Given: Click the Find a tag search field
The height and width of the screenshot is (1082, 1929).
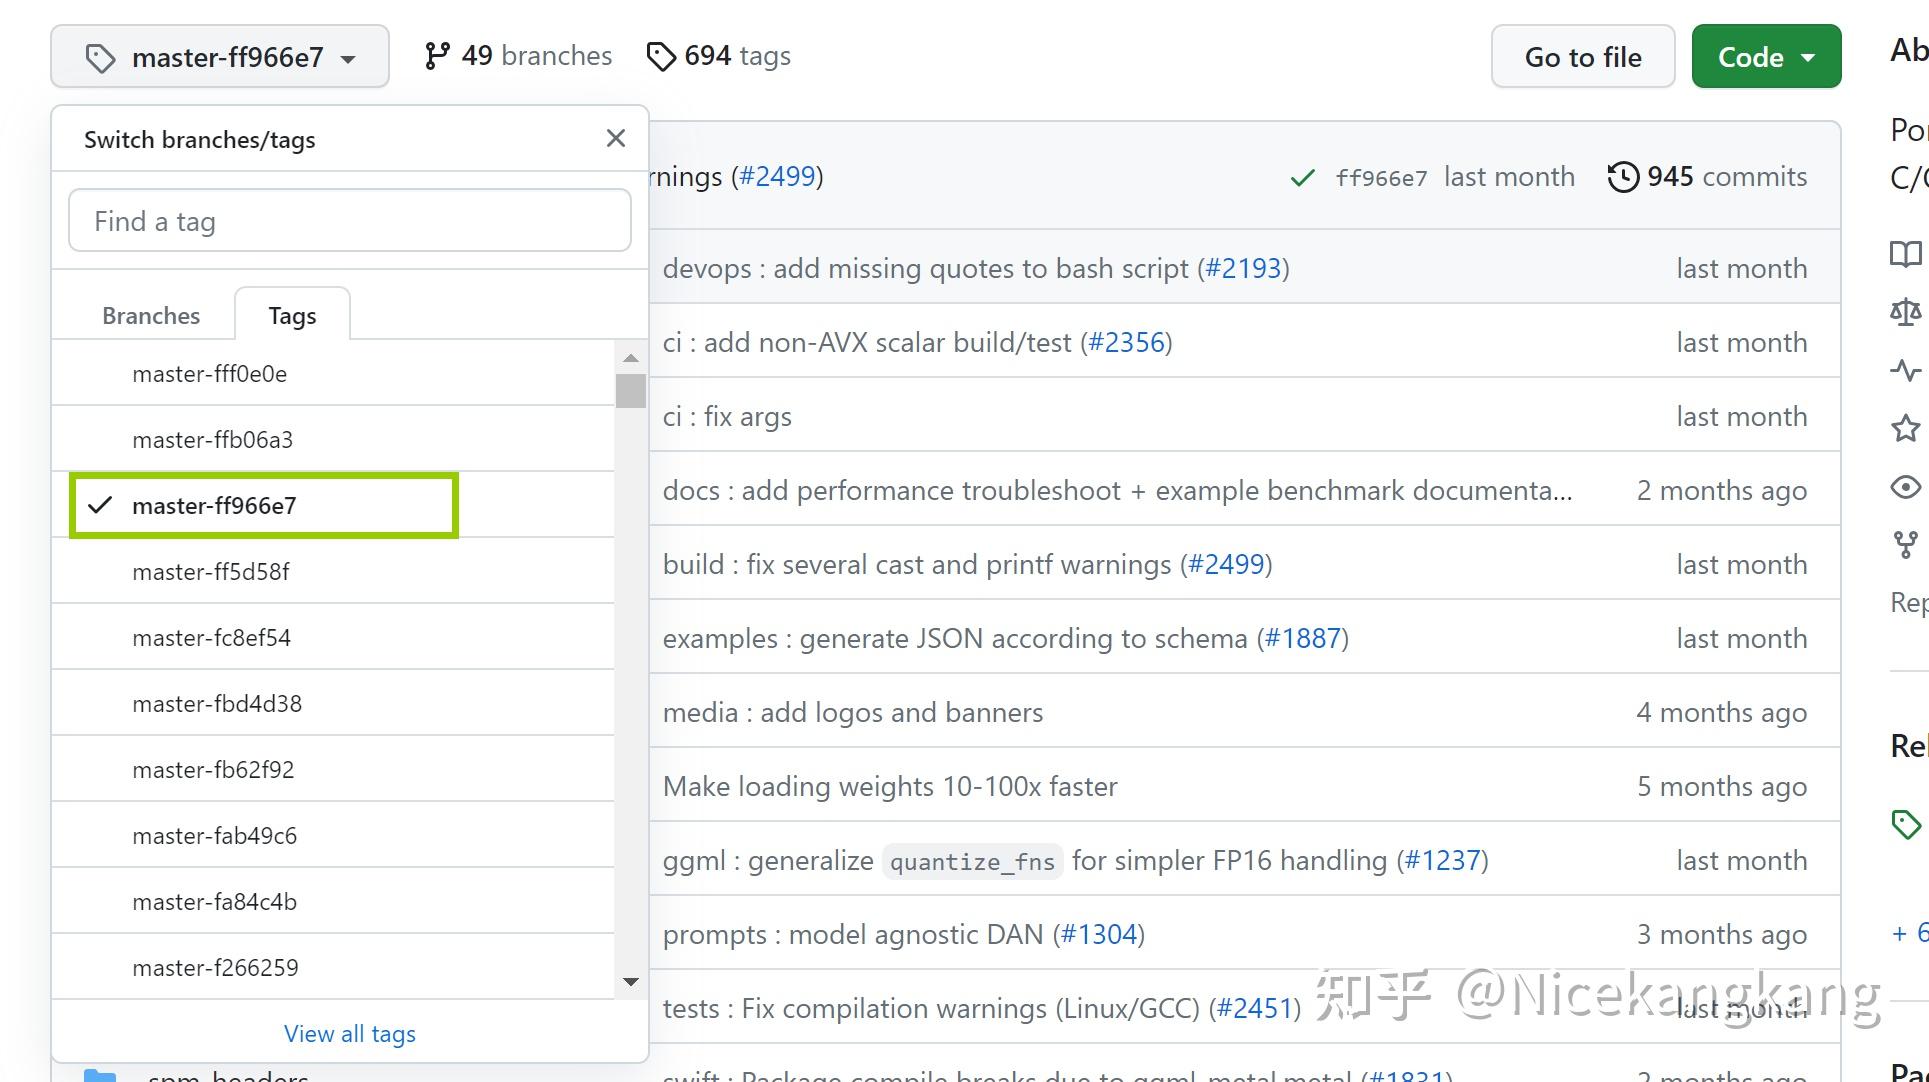Looking at the screenshot, I should pyautogui.click(x=349, y=220).
